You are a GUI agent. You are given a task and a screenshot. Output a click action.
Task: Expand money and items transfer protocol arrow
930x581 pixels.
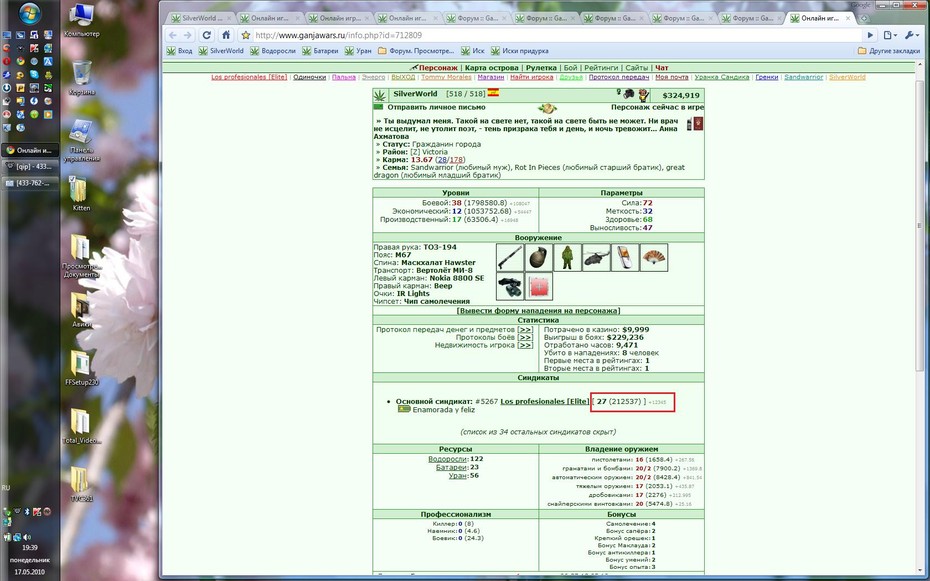click(525, 330)
